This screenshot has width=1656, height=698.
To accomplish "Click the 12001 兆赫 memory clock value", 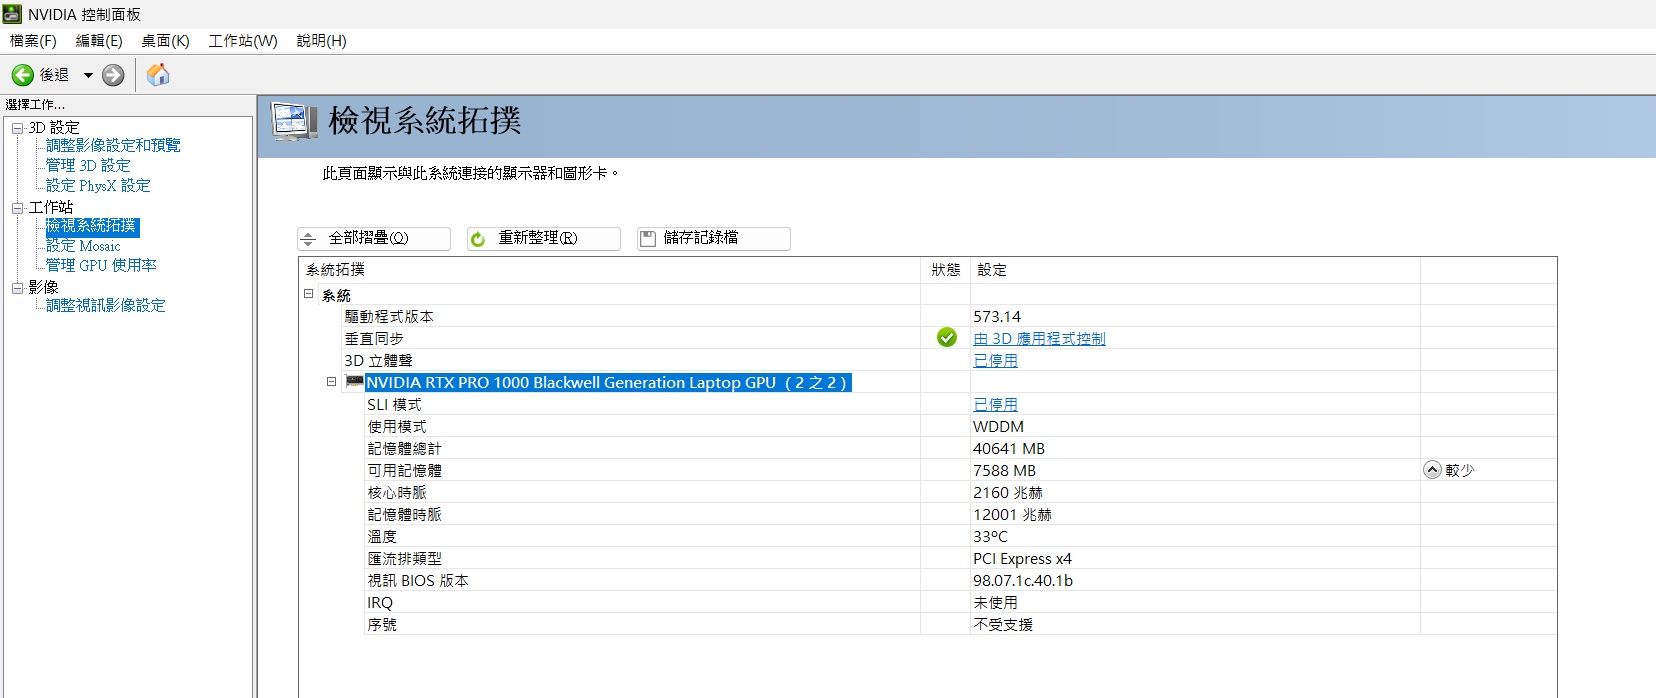I will click(1012, 515).
